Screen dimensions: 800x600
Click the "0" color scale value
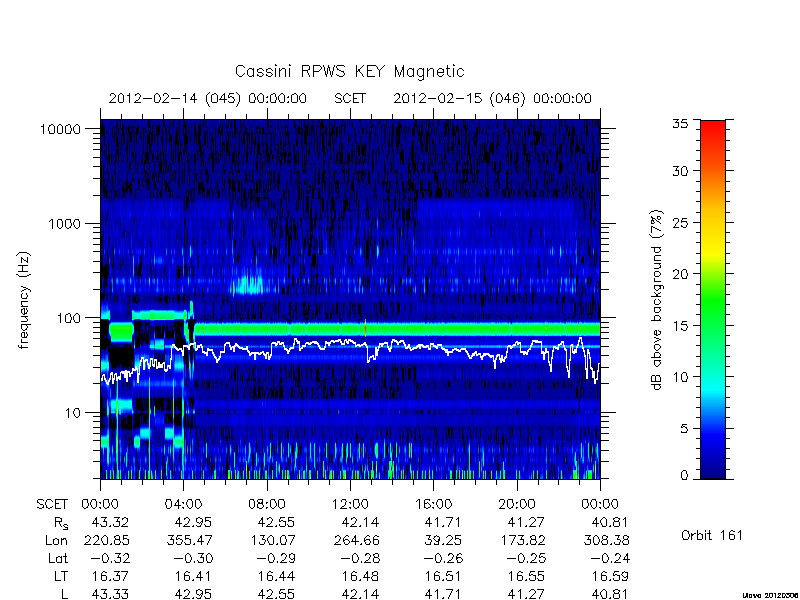click(x=684, y=476)
